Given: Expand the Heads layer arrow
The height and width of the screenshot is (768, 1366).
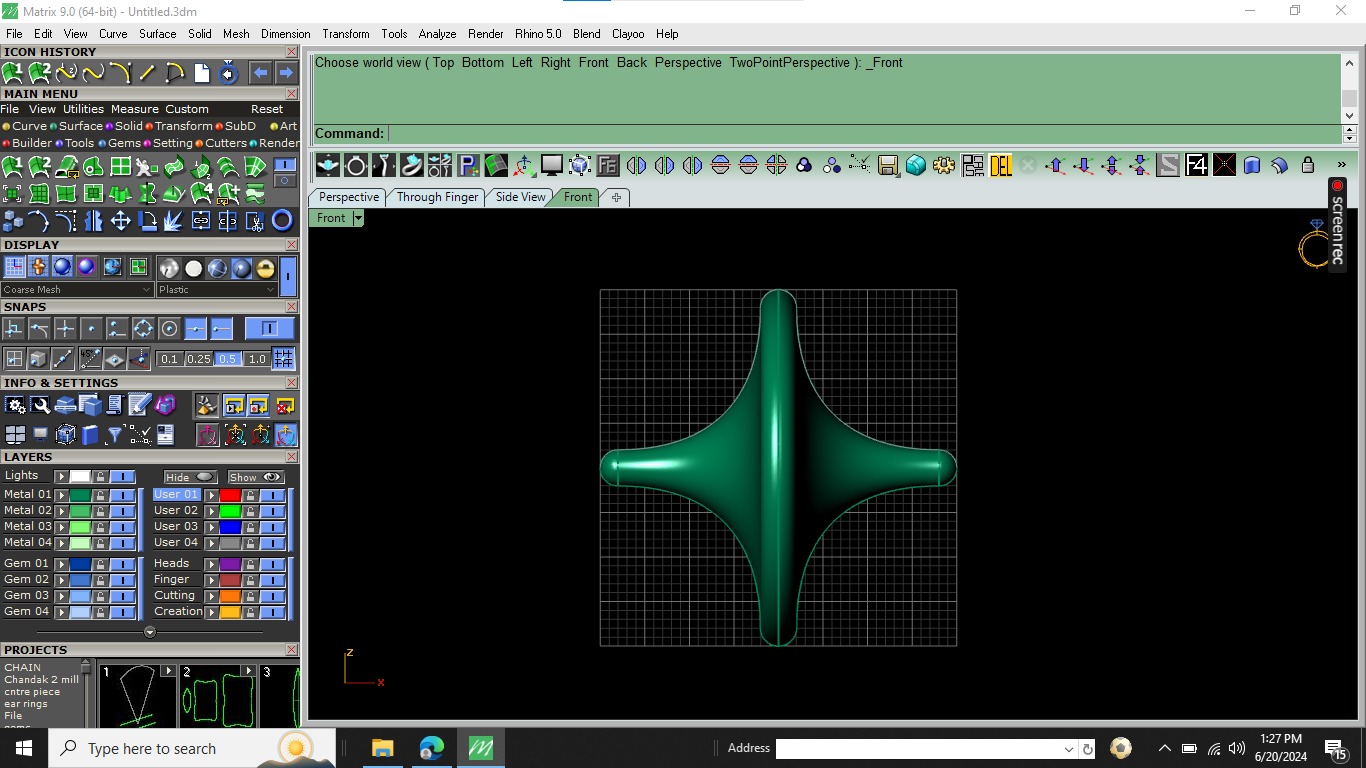Looking at the screenshot, I should [x=211, y=564].
